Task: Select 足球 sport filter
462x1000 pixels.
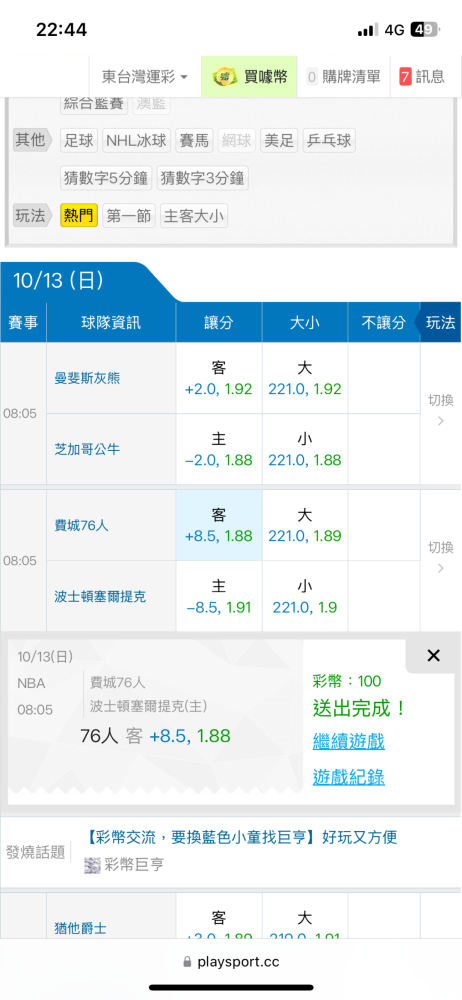Action: [x=79, y=140]
